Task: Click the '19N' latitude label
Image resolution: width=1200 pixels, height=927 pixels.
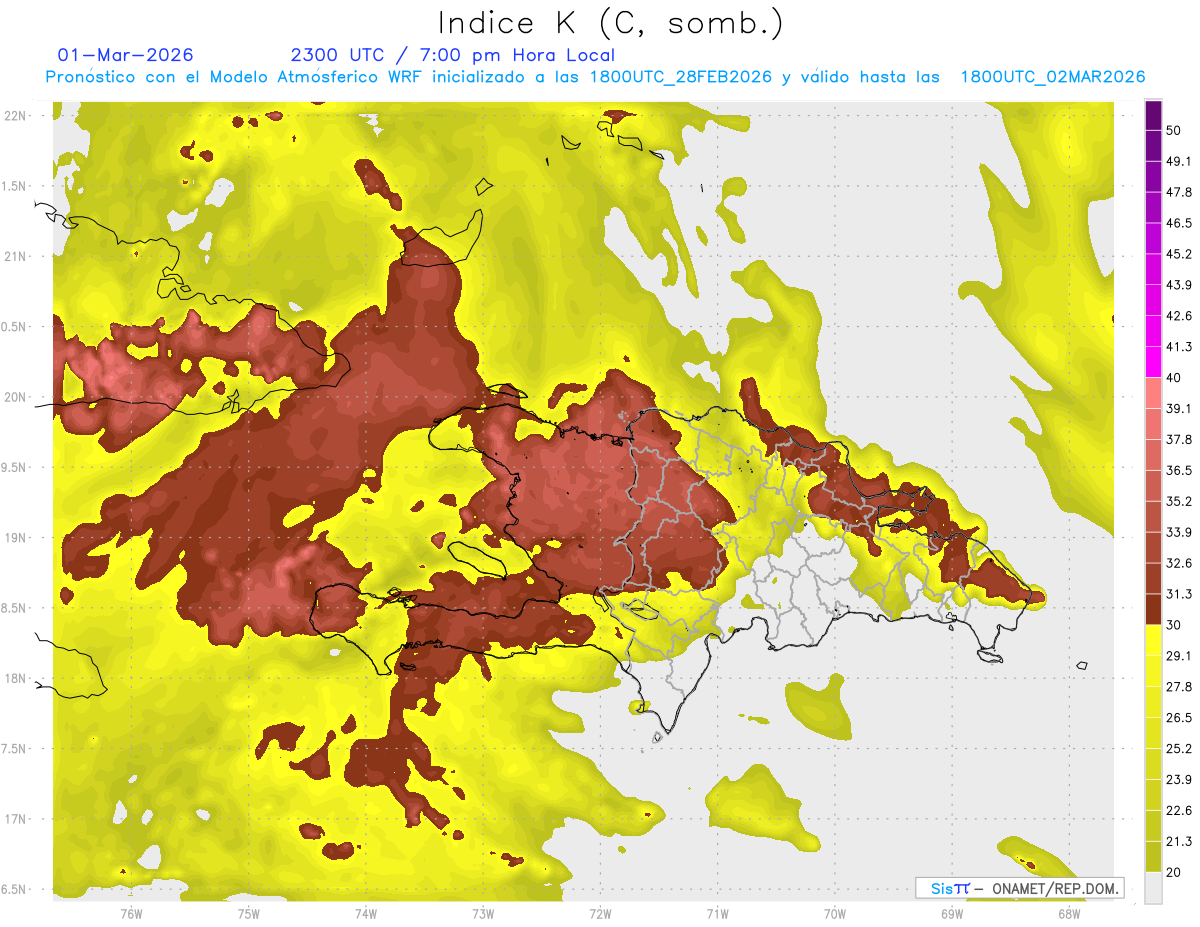Action: point(16,538)
